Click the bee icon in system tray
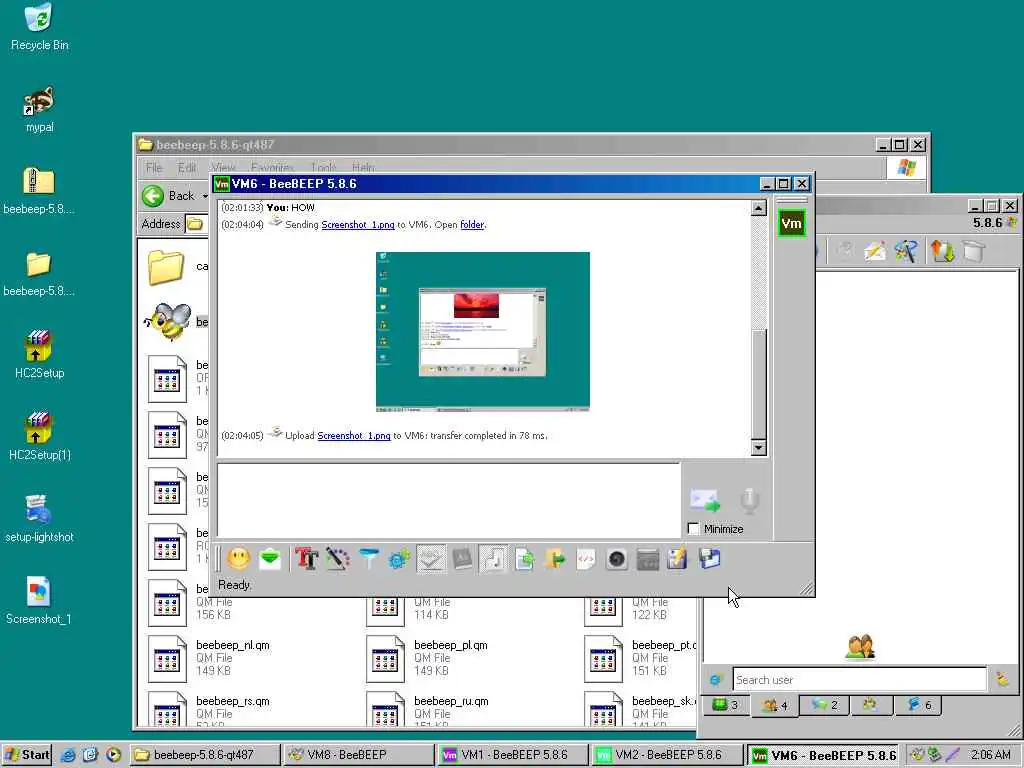Screen dimensions: 1024x768 tap(918, 755)
